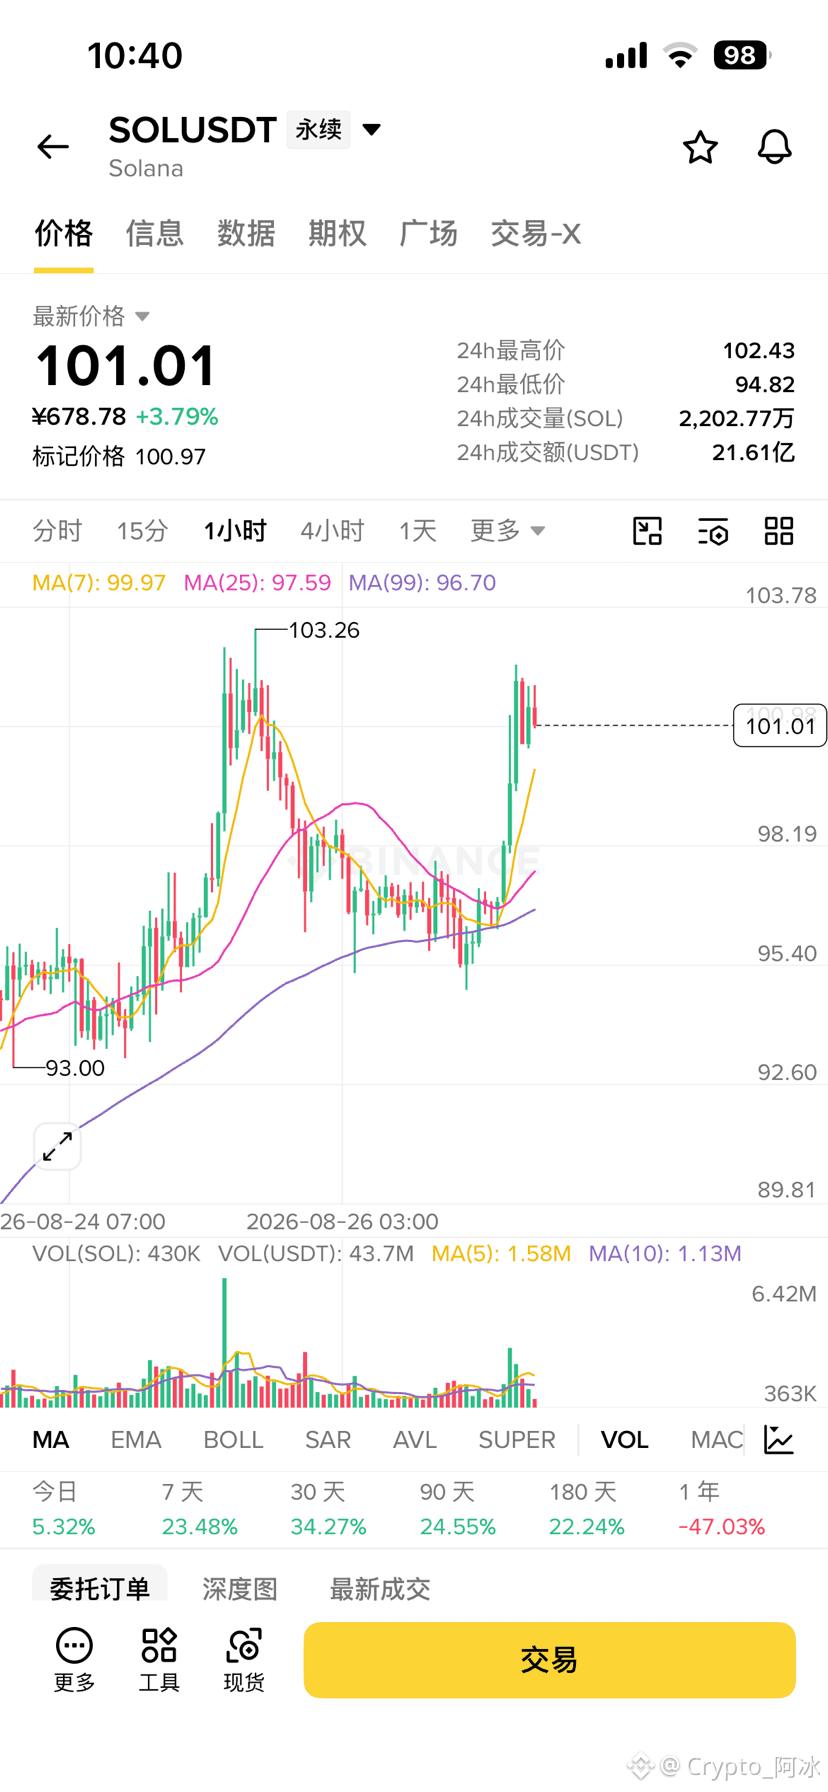This screenshot has height=1792, width=828.
Task: Tap the 24h成交额 value 21.61亿
Action: click(754, 453)
